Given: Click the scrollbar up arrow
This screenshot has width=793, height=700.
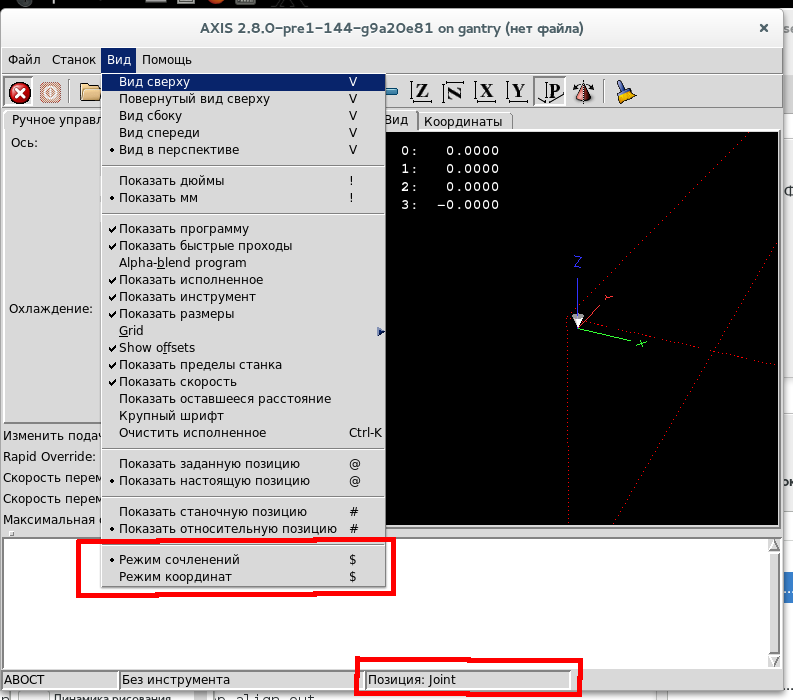Looking at the screenshot, I should click(774, 545).
